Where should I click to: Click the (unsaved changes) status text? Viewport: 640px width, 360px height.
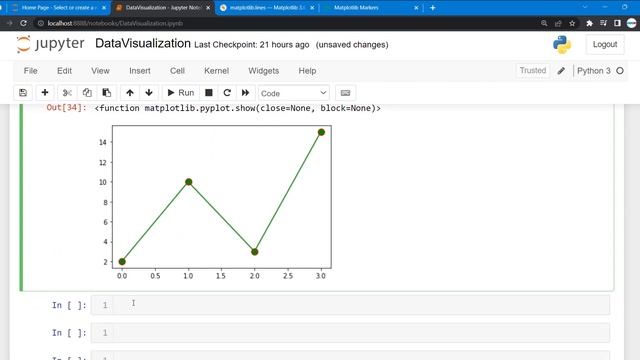tap(352, 44)
